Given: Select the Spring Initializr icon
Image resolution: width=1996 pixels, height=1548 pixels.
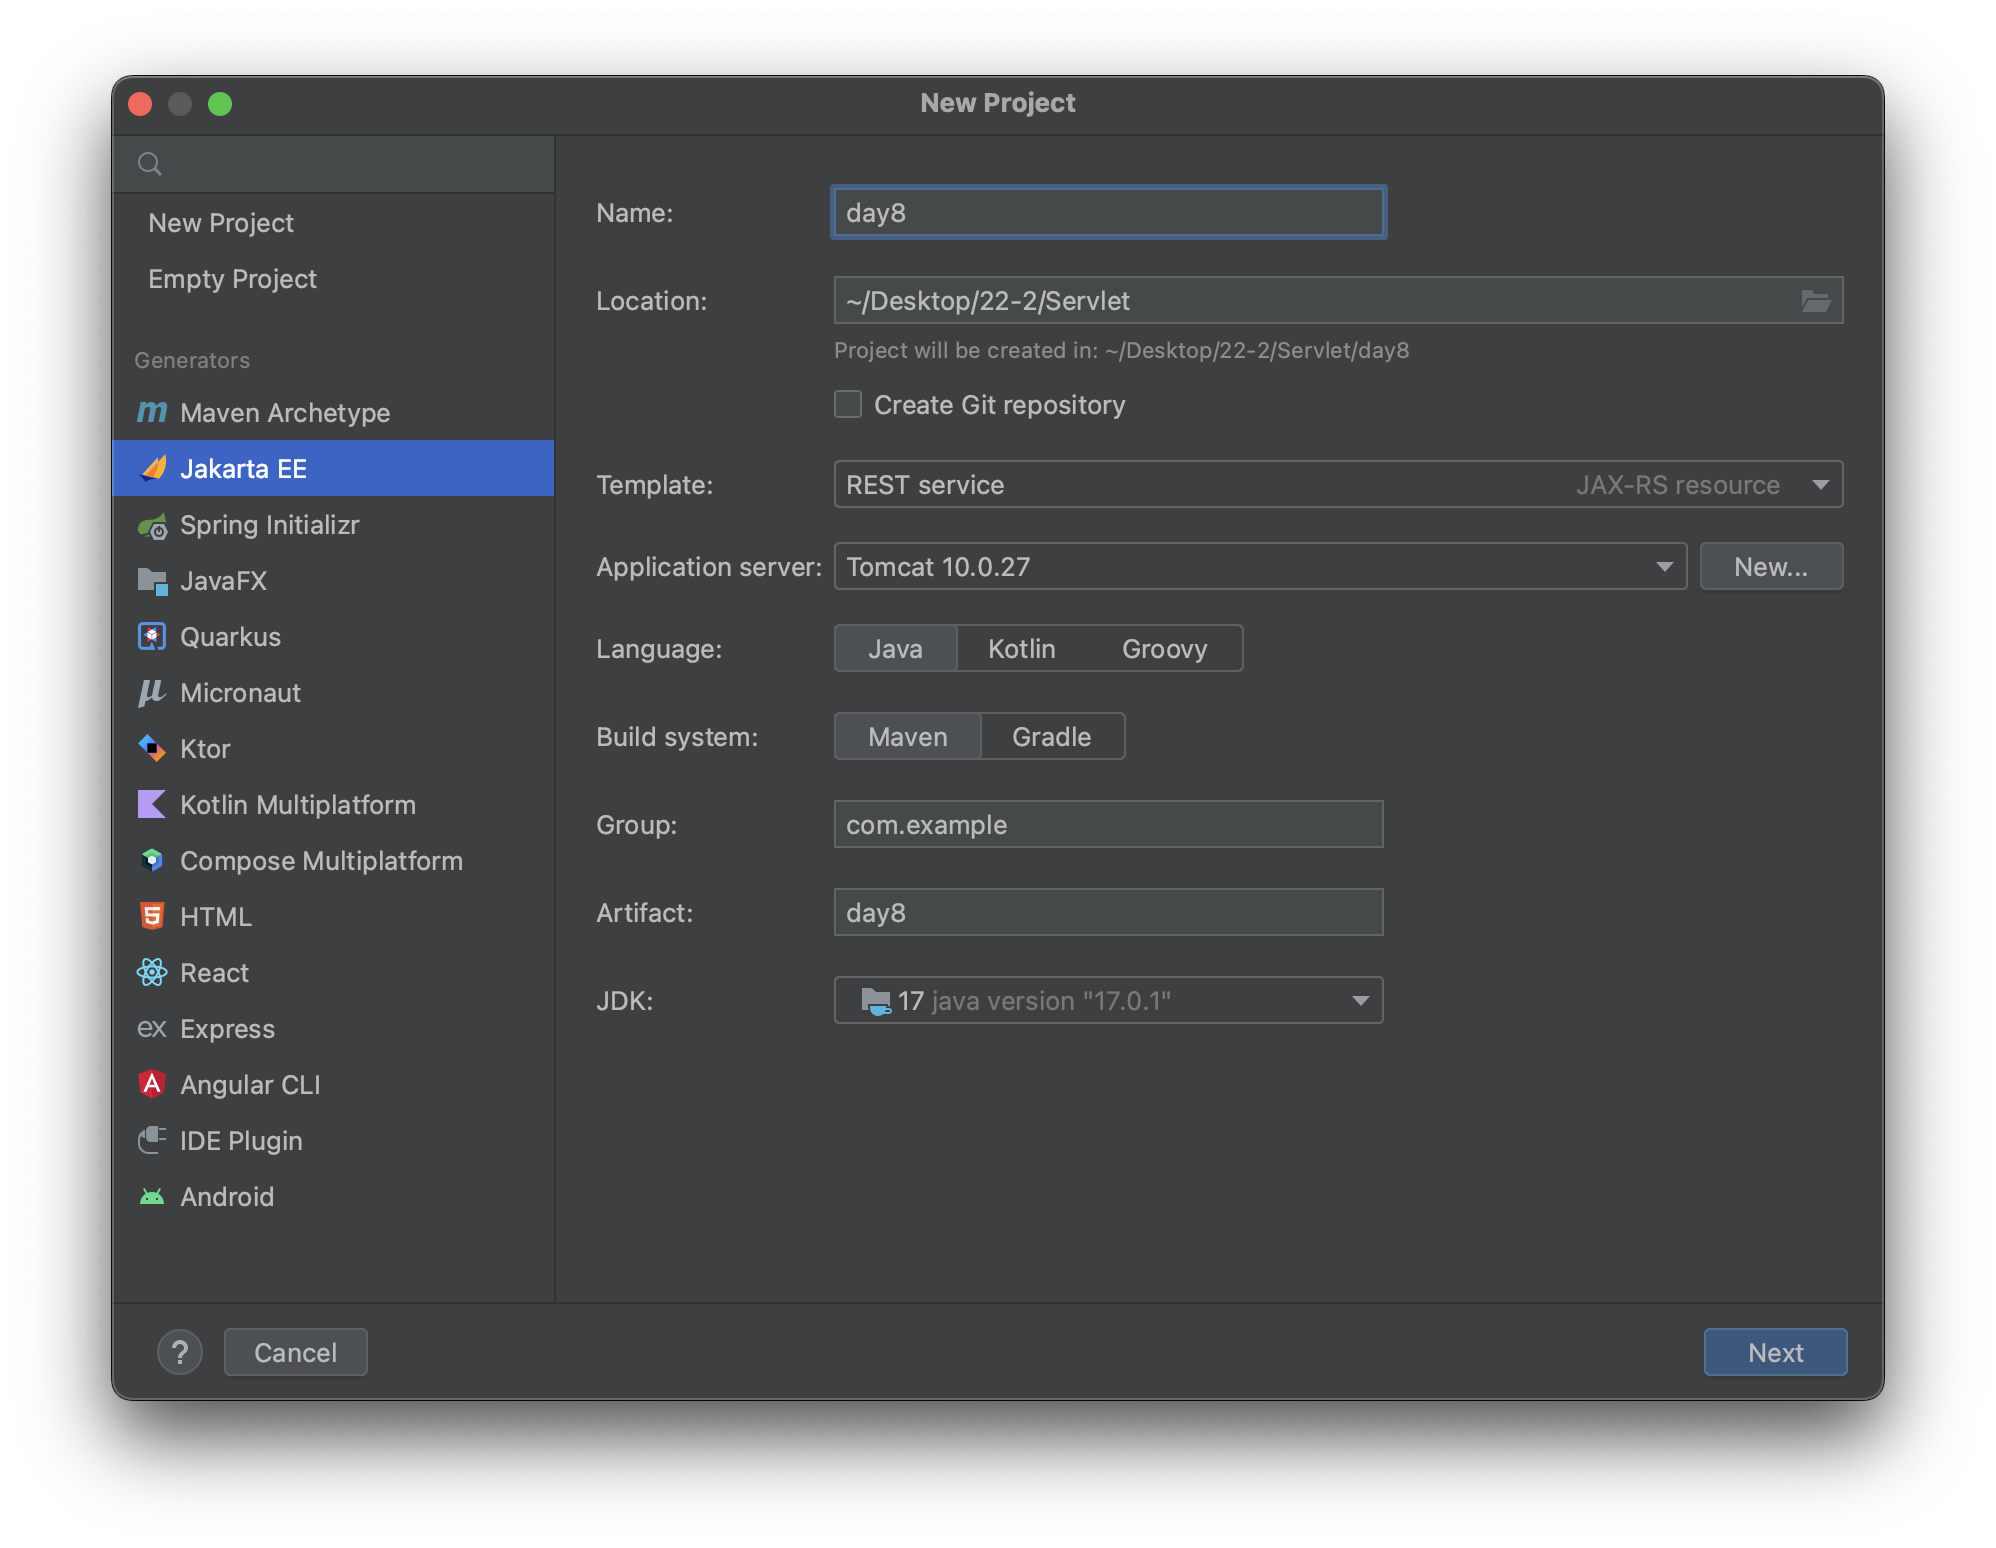Looking at the screenshot, I should pyautogui.click(x=152, y=525).
